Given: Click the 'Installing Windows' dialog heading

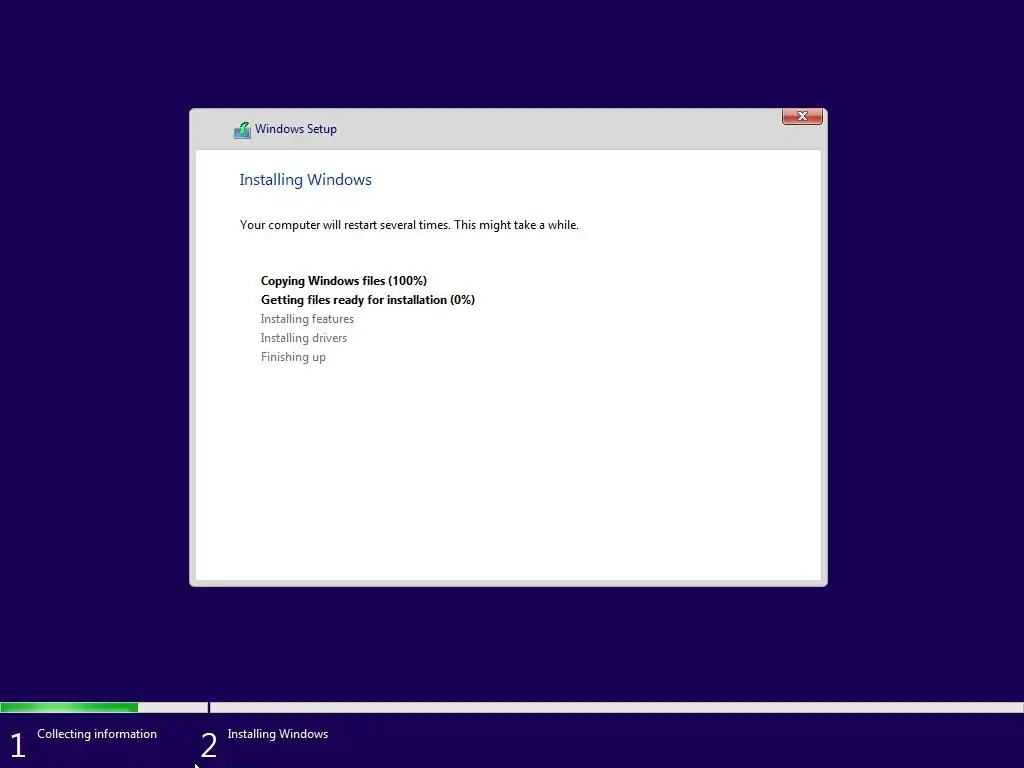Looking at the screenshot, I should coord(305,180).
